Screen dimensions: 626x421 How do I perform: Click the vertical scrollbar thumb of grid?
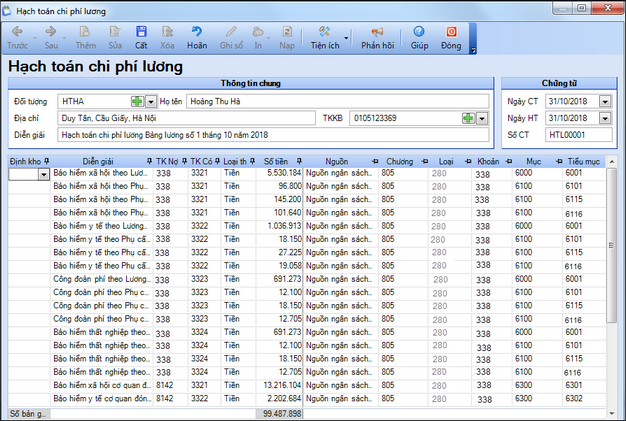click(x=611, y=245)
